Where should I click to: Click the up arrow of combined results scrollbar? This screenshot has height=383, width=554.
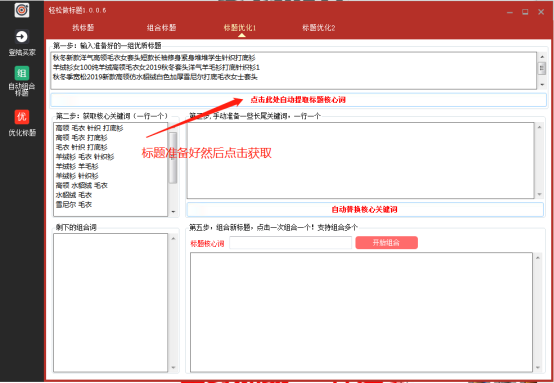538,258
